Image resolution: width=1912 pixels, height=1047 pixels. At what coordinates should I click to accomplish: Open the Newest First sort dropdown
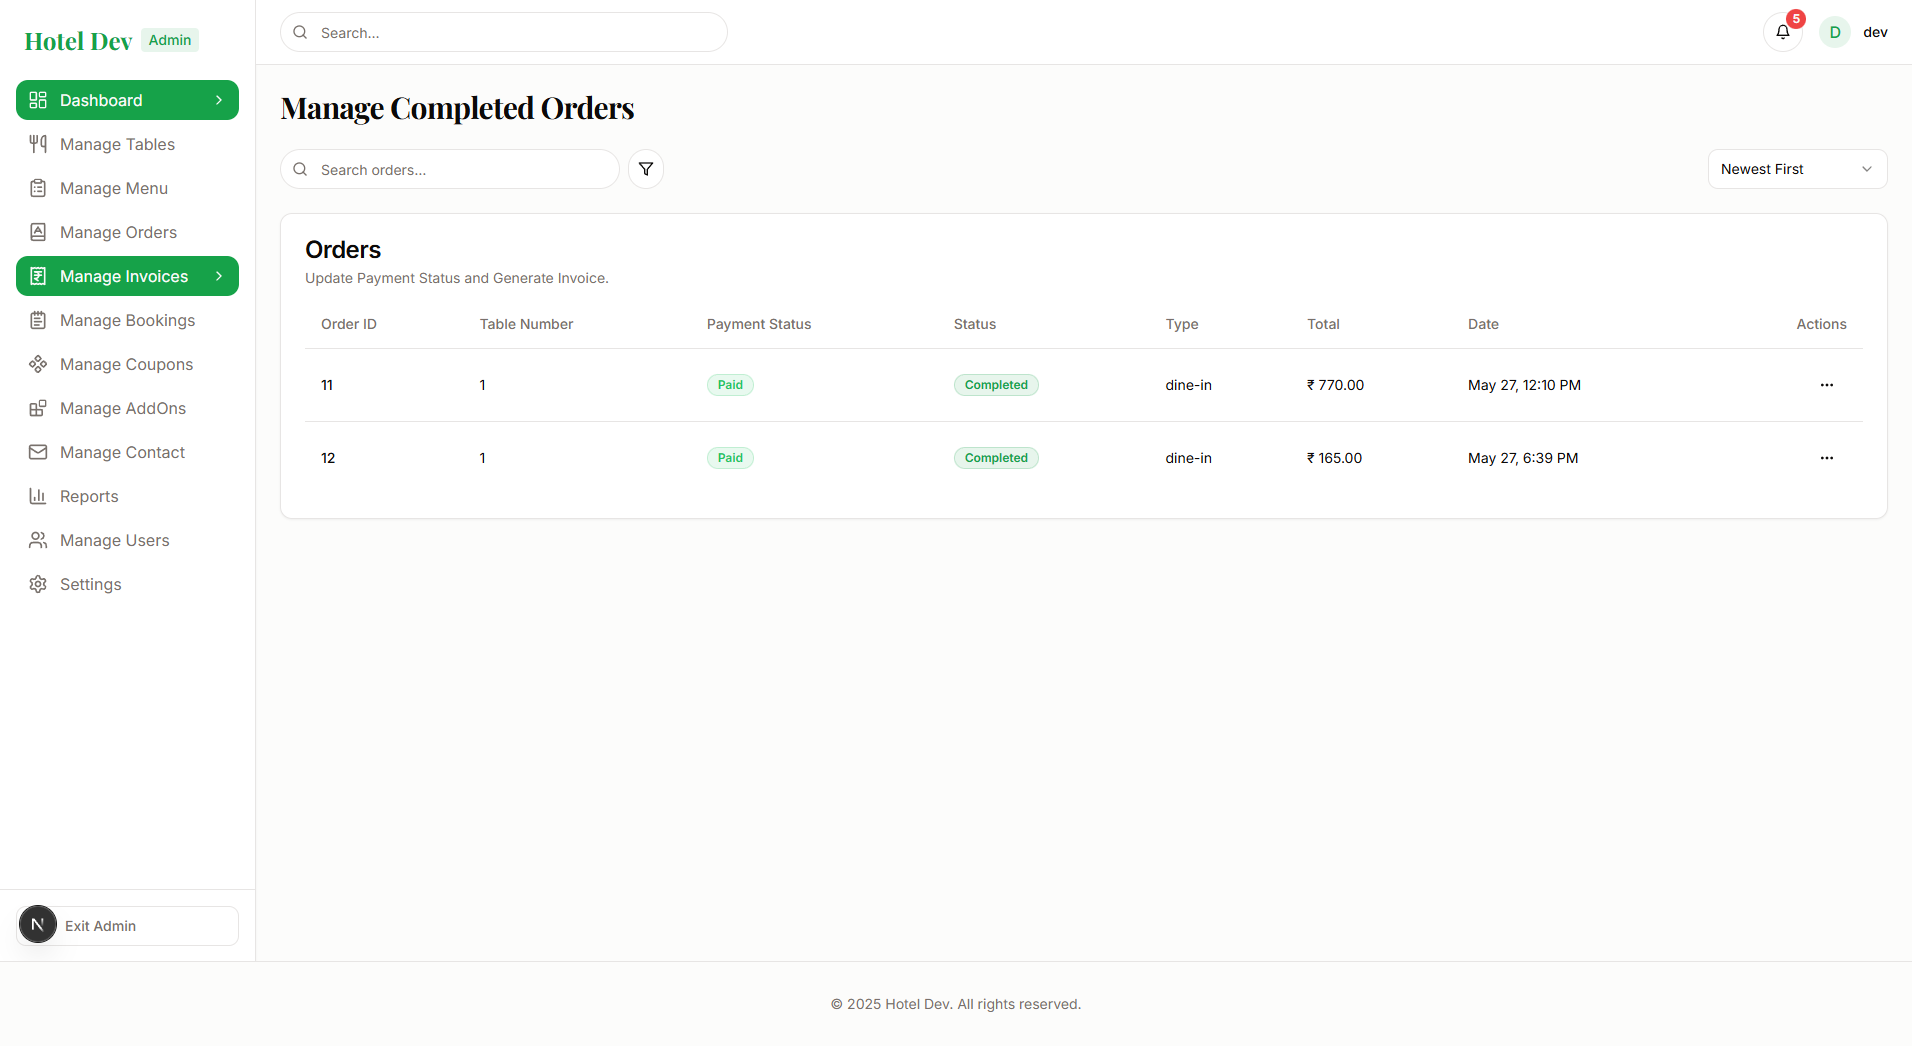(x=1796, y=169)
